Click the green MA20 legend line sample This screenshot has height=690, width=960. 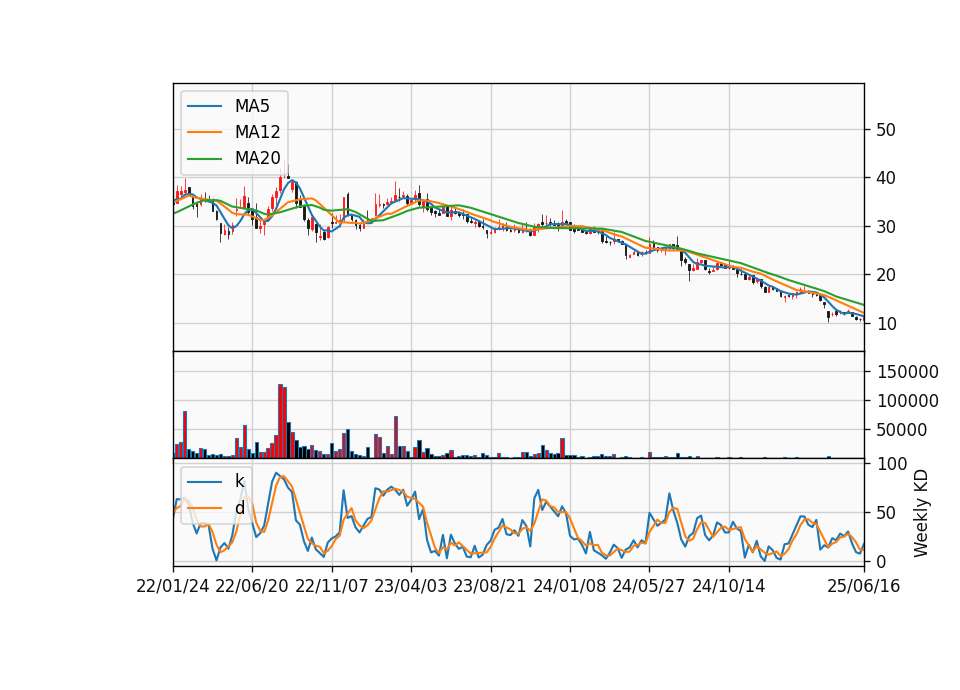[204, 158]
